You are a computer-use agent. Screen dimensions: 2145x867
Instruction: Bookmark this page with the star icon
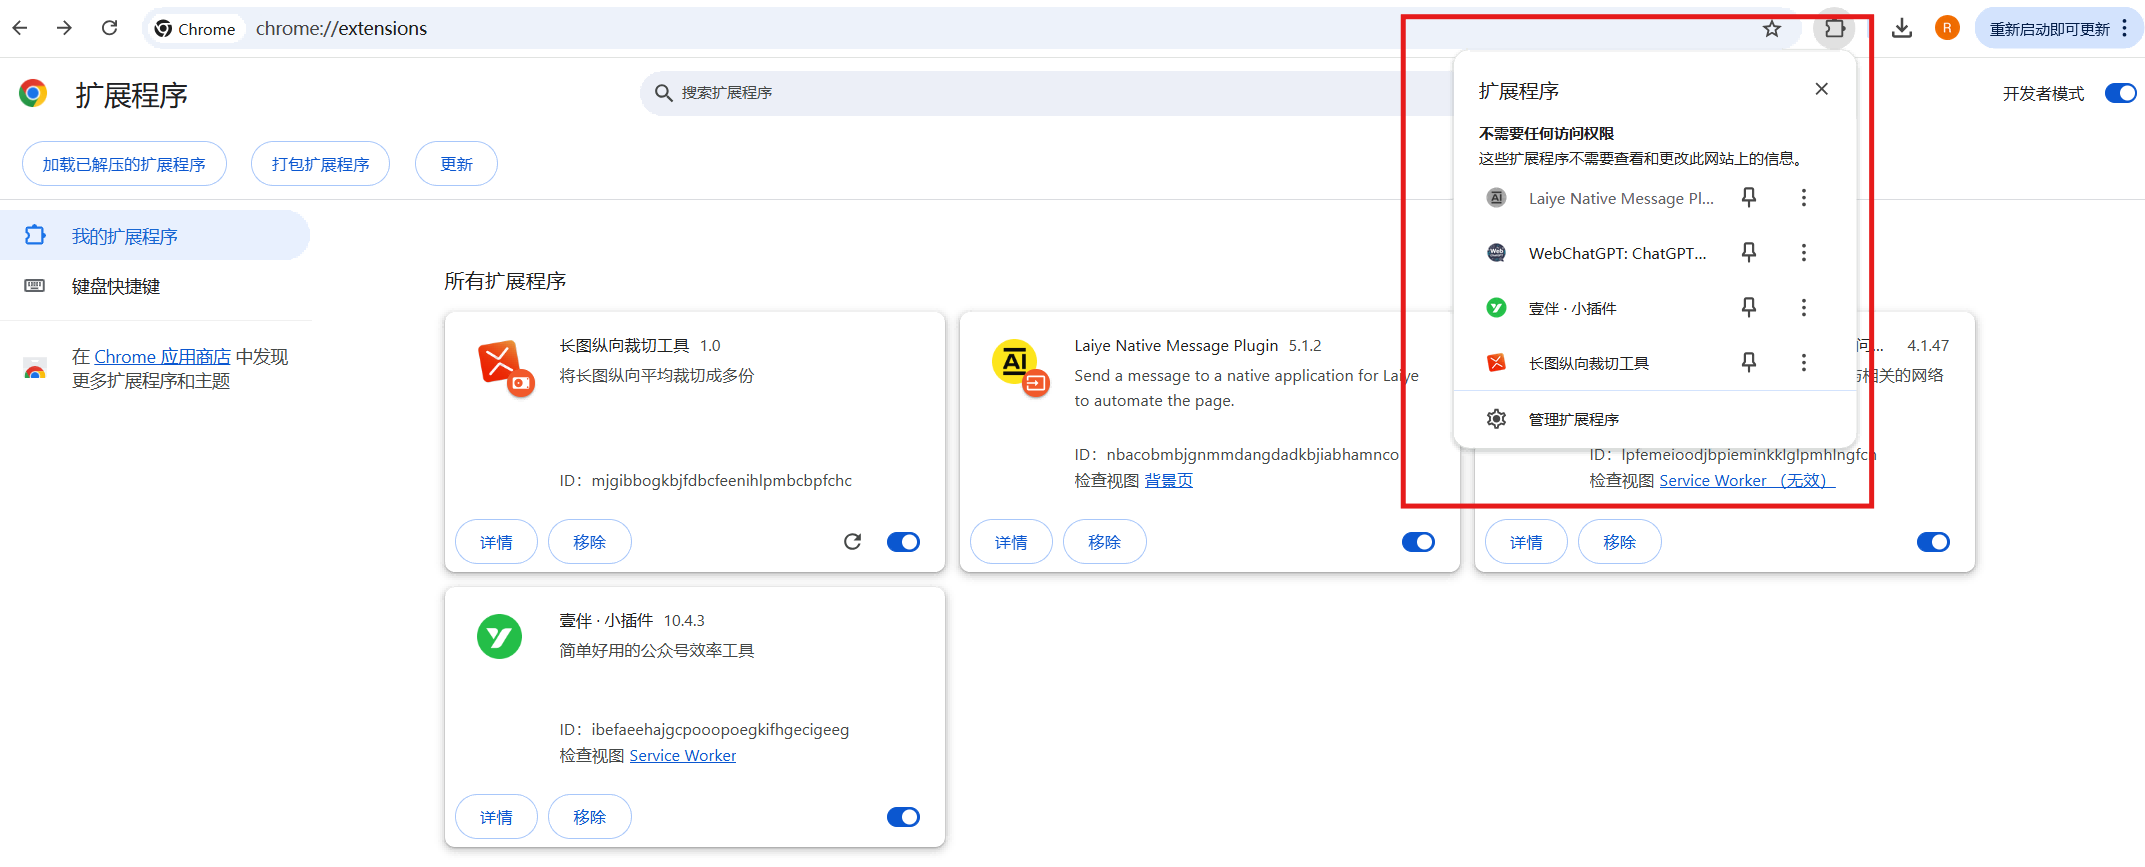point(1772,29)
